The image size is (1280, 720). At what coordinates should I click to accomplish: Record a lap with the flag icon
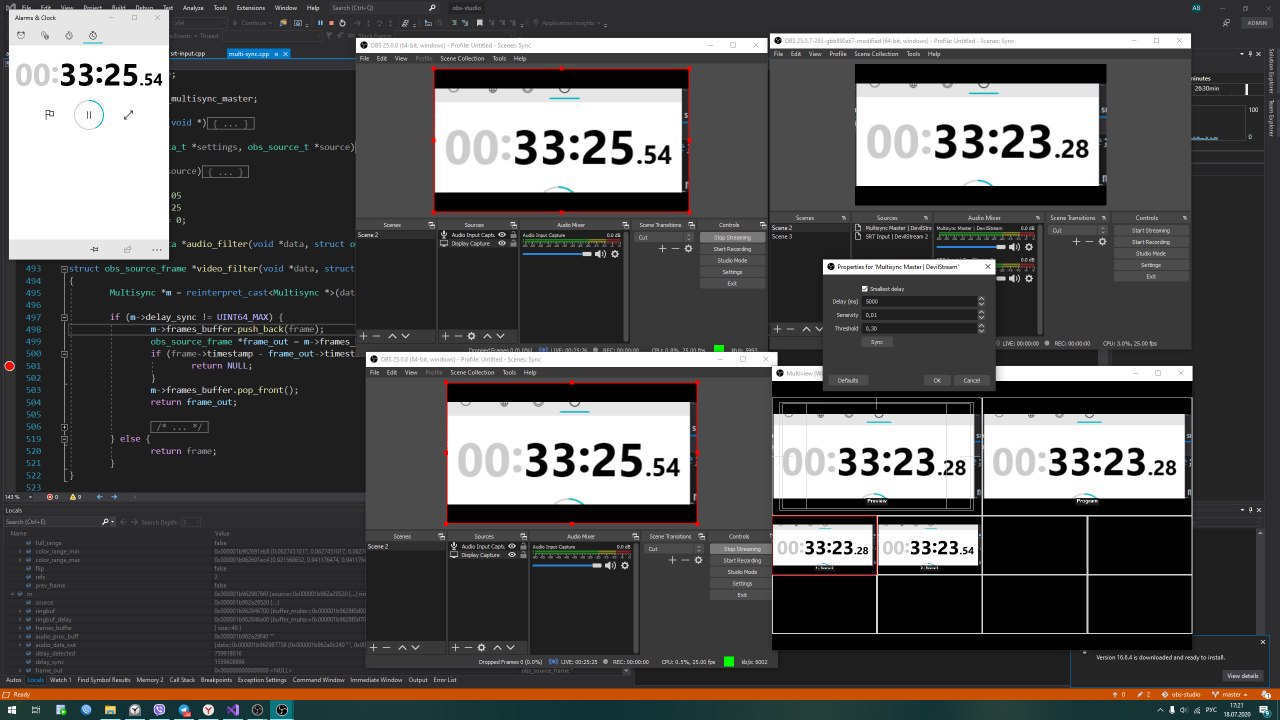(x=49, y=115)
